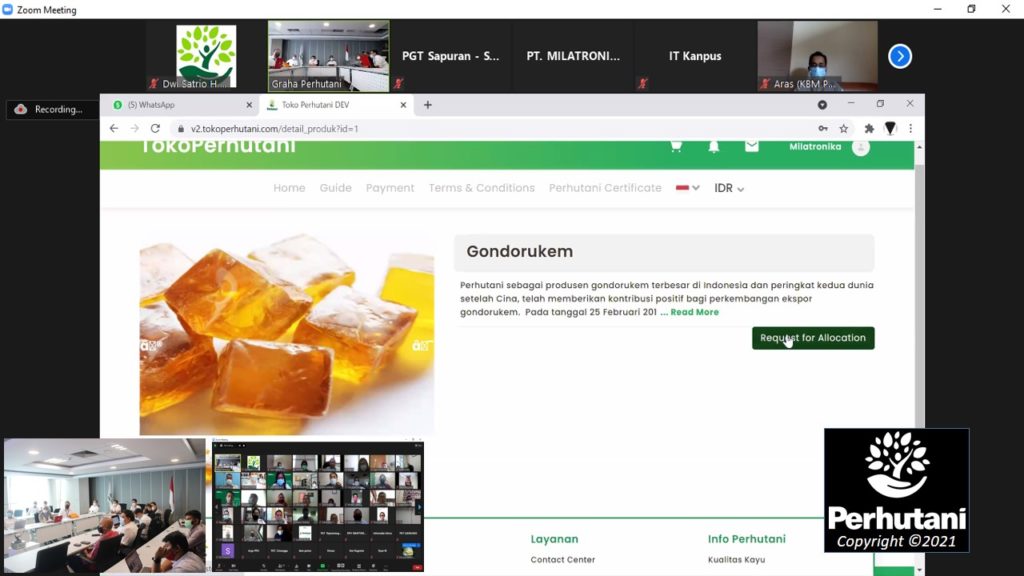Open the shopping cart icon in TokoPerhutani header
Screen dimensions: 1024x576
coord(676,146)
